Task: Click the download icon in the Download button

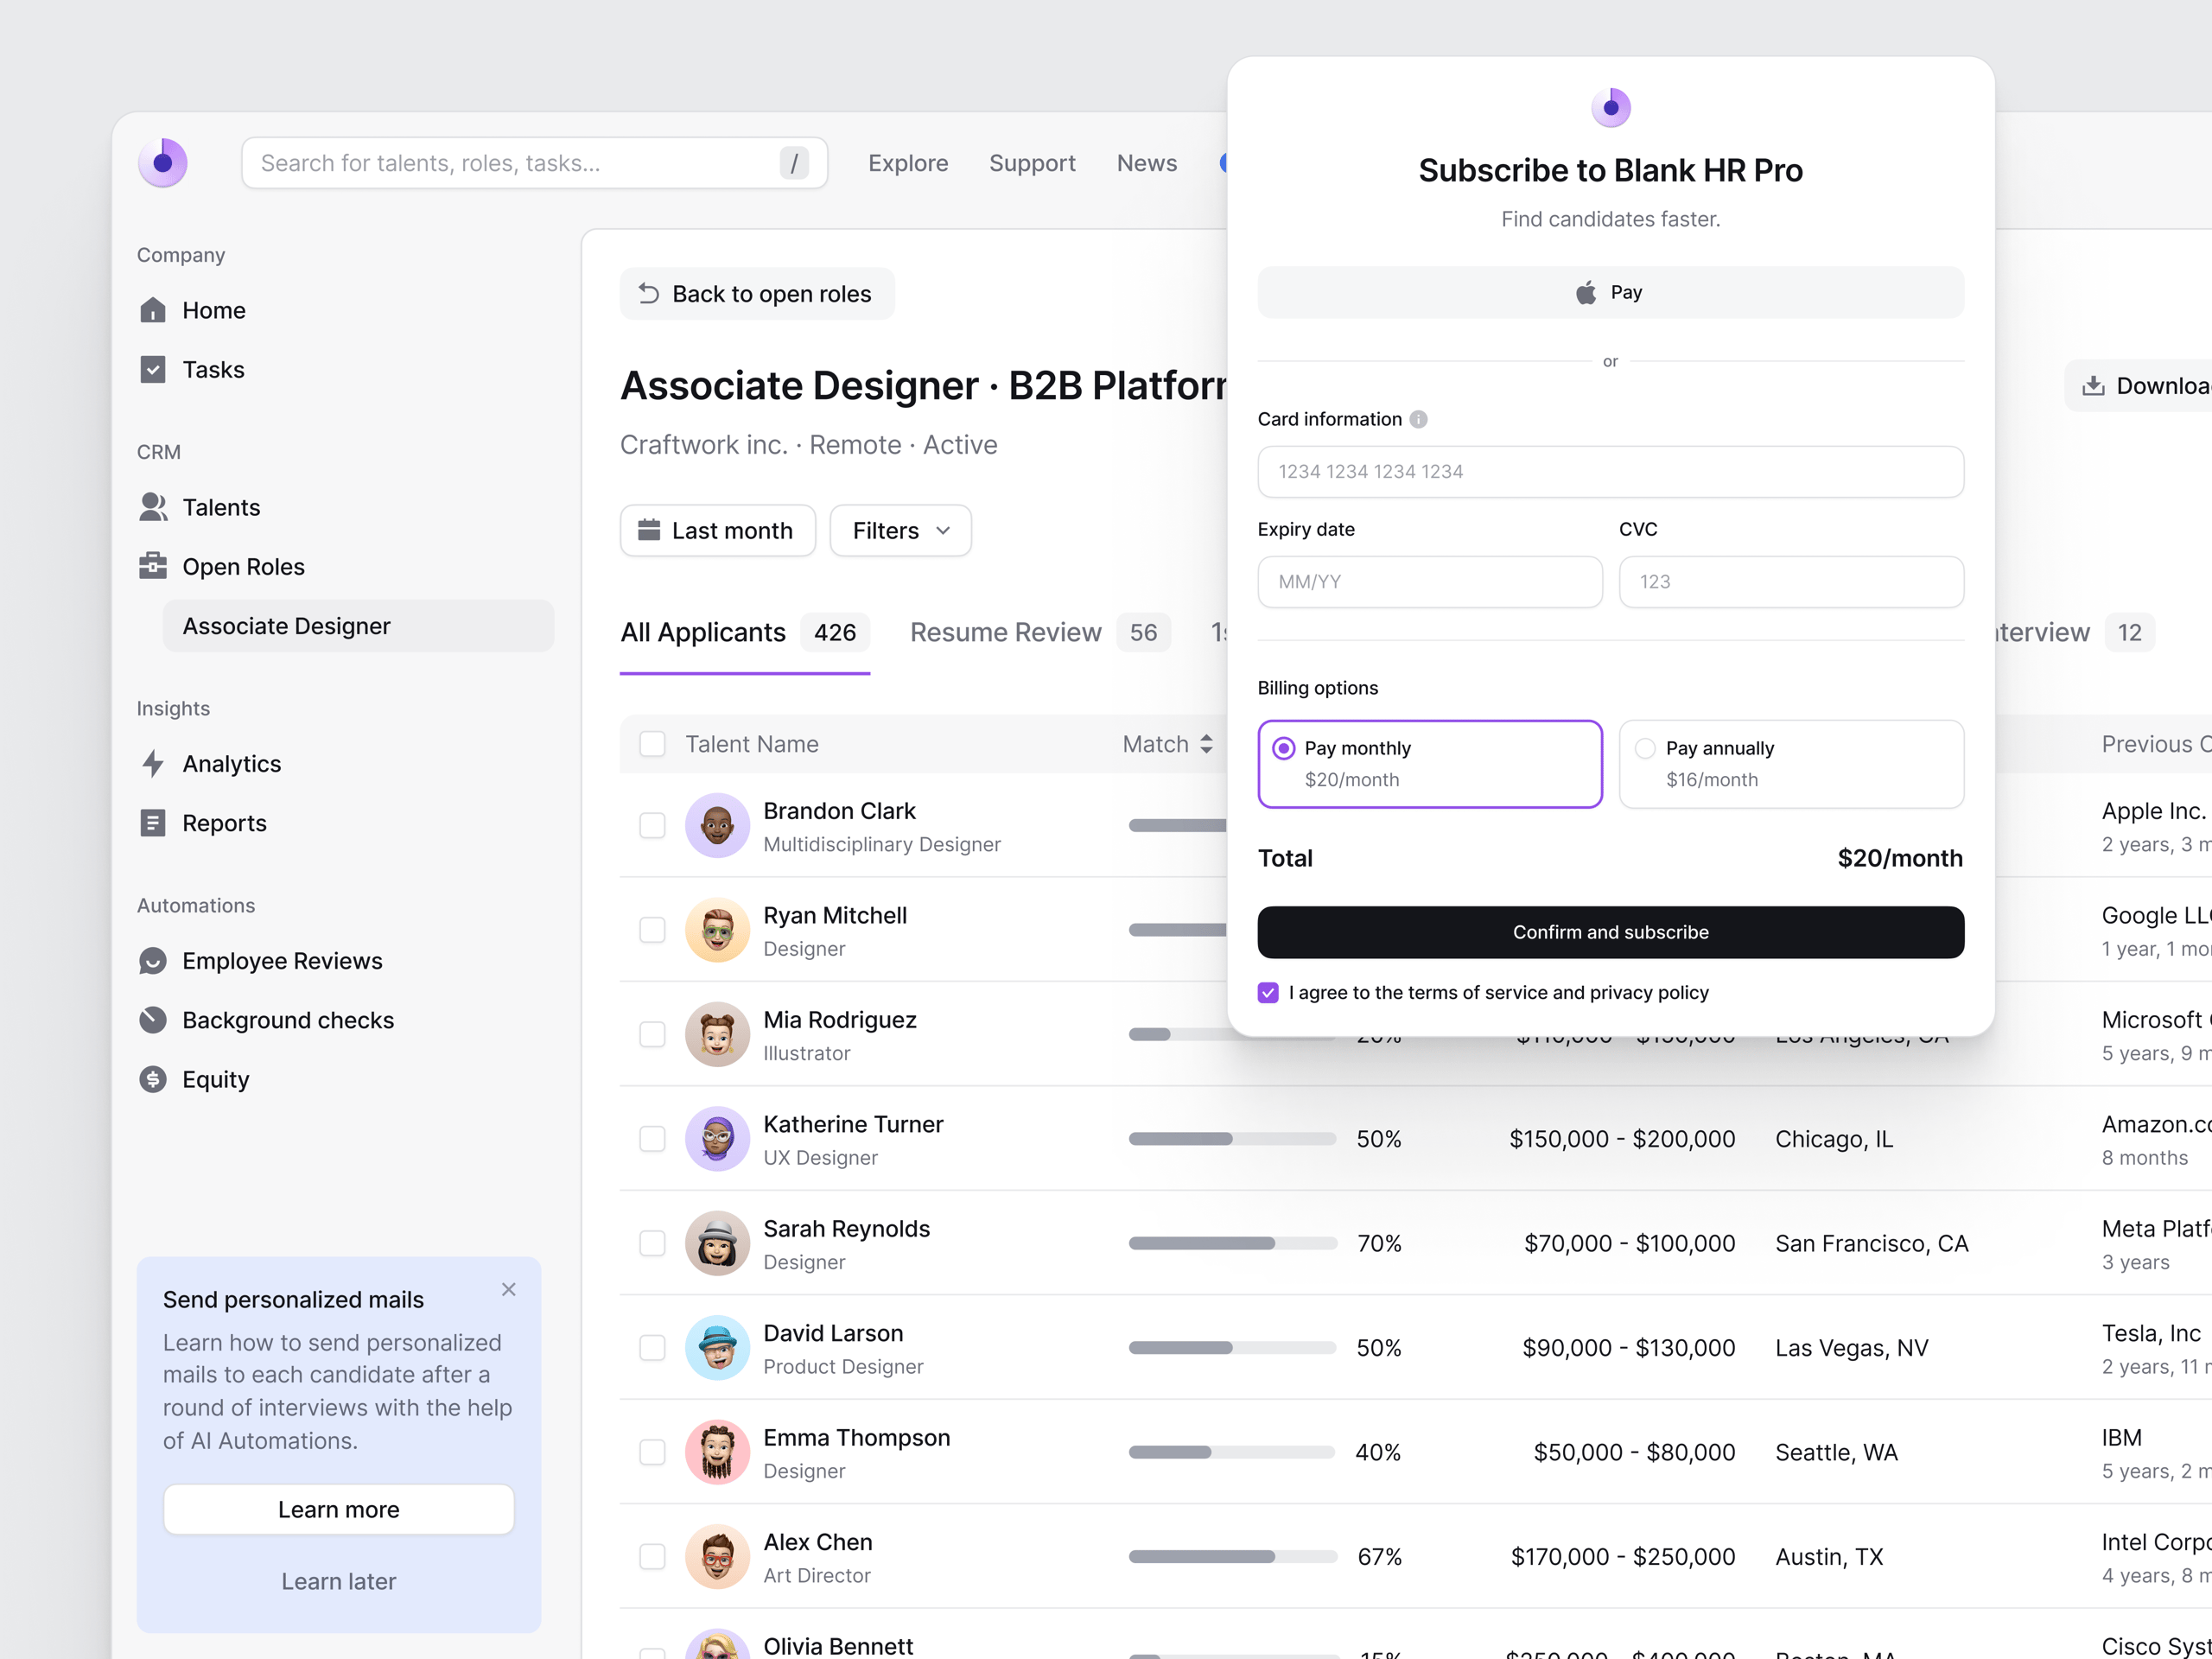Action: coord(2093,386)
